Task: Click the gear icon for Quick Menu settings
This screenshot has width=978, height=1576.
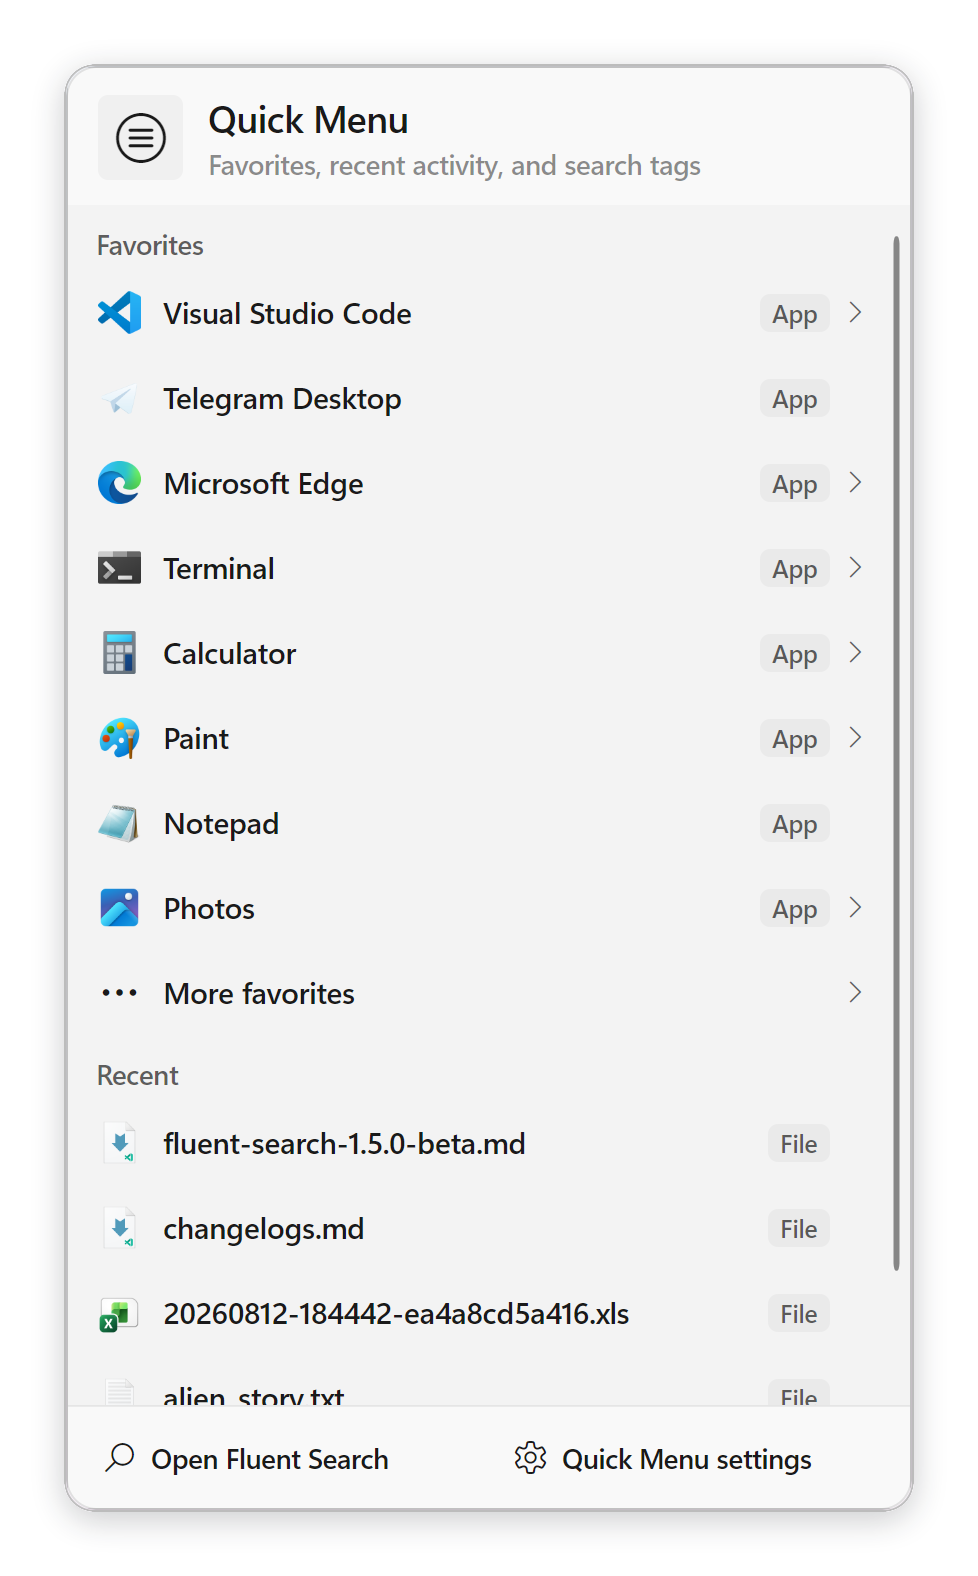Action: tap(531, 1458)
